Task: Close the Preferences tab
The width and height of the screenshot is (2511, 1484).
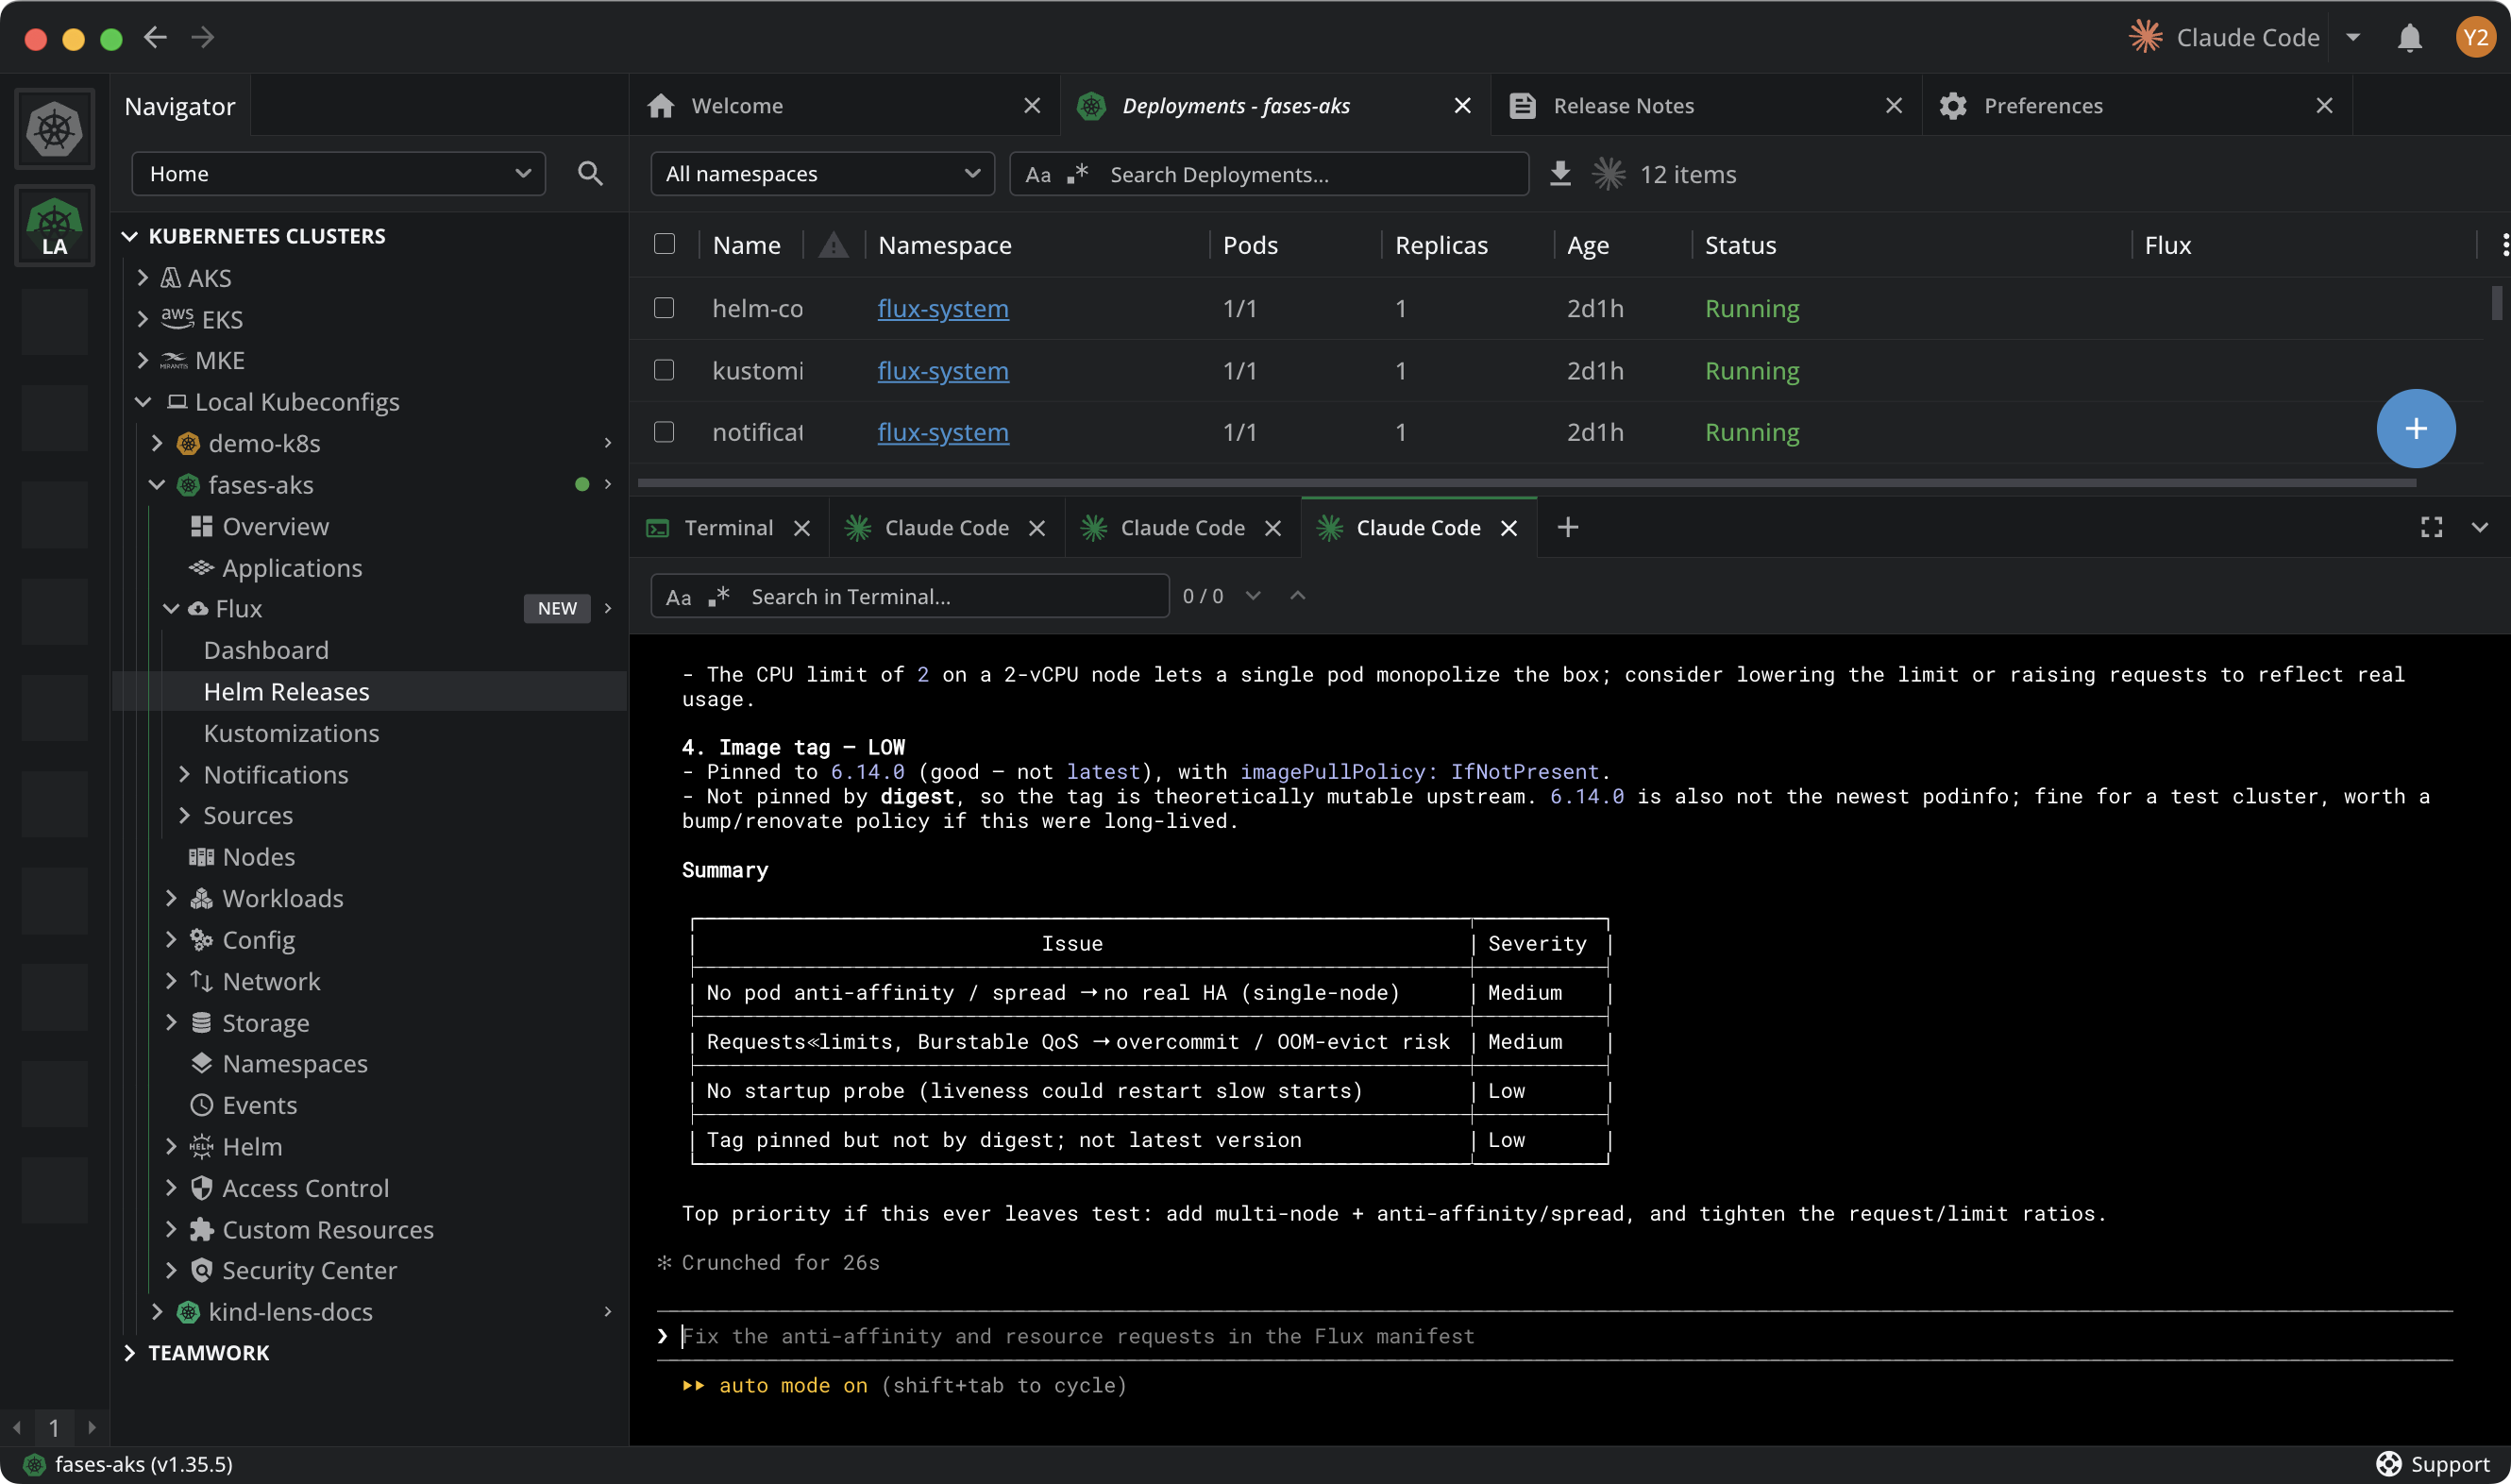Action: pos(2324,106)
